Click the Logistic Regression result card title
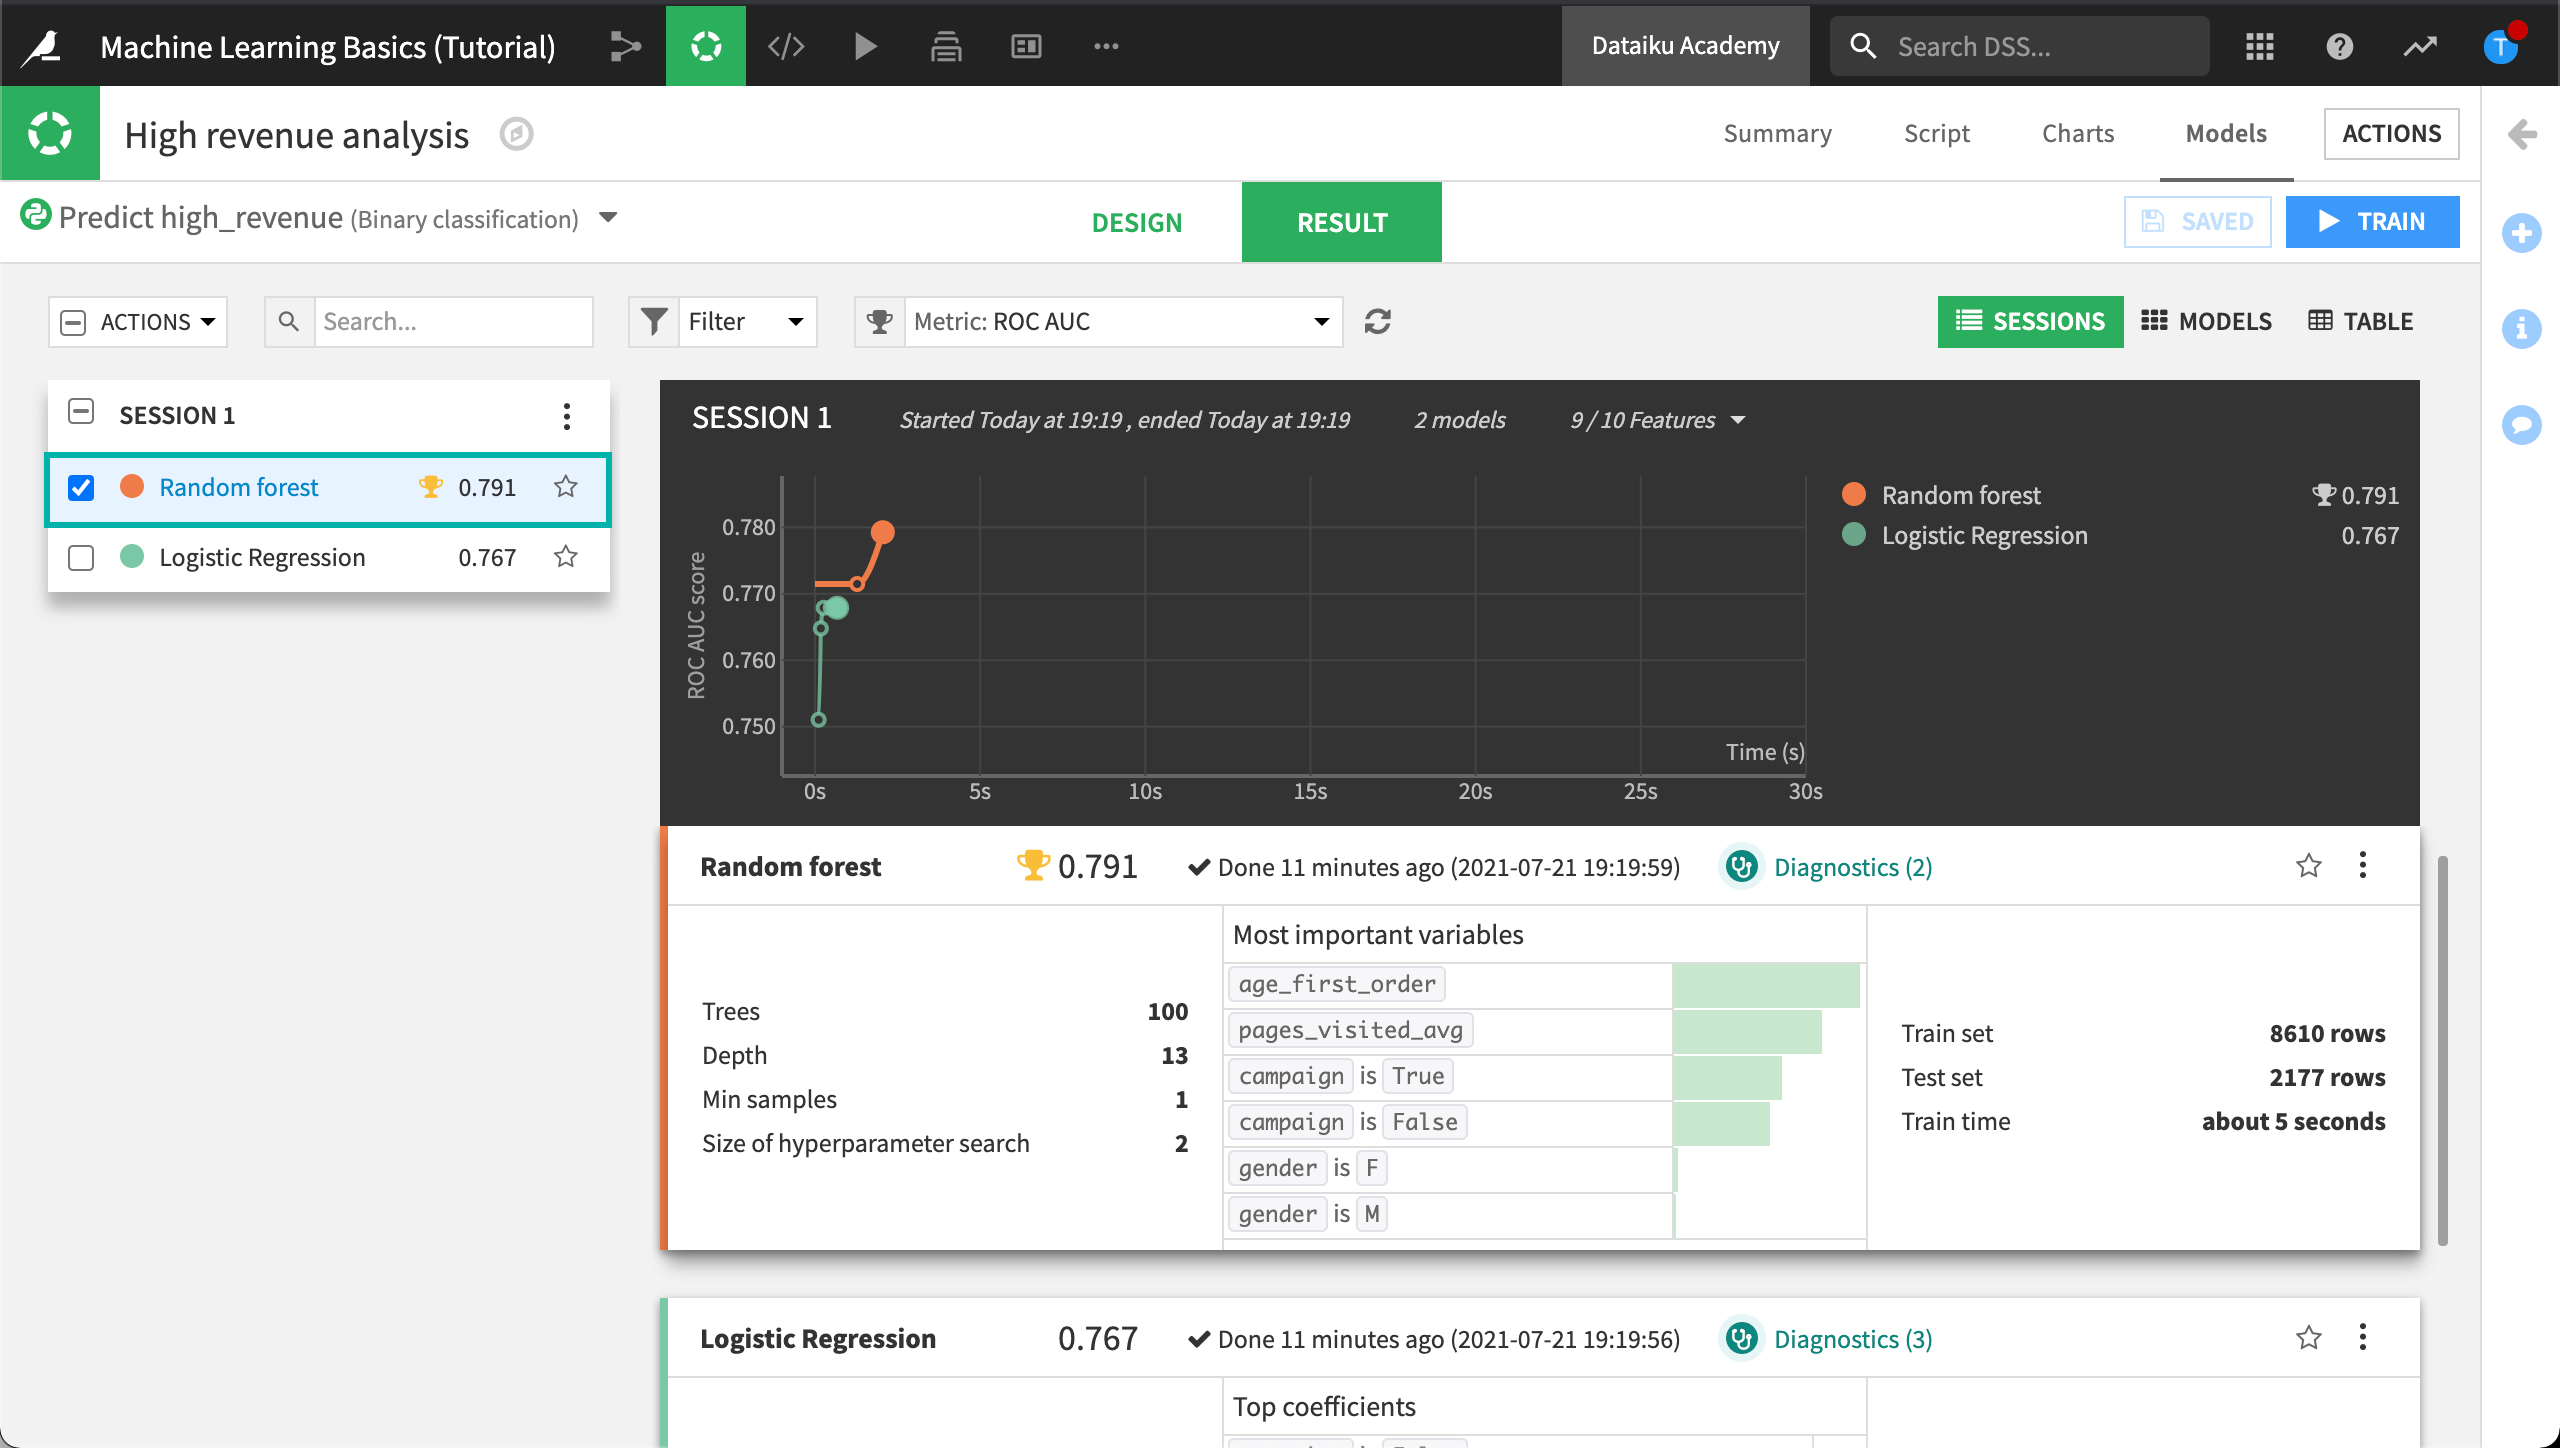Viewport: 2560px width, 1448px height. (817, 1339)
